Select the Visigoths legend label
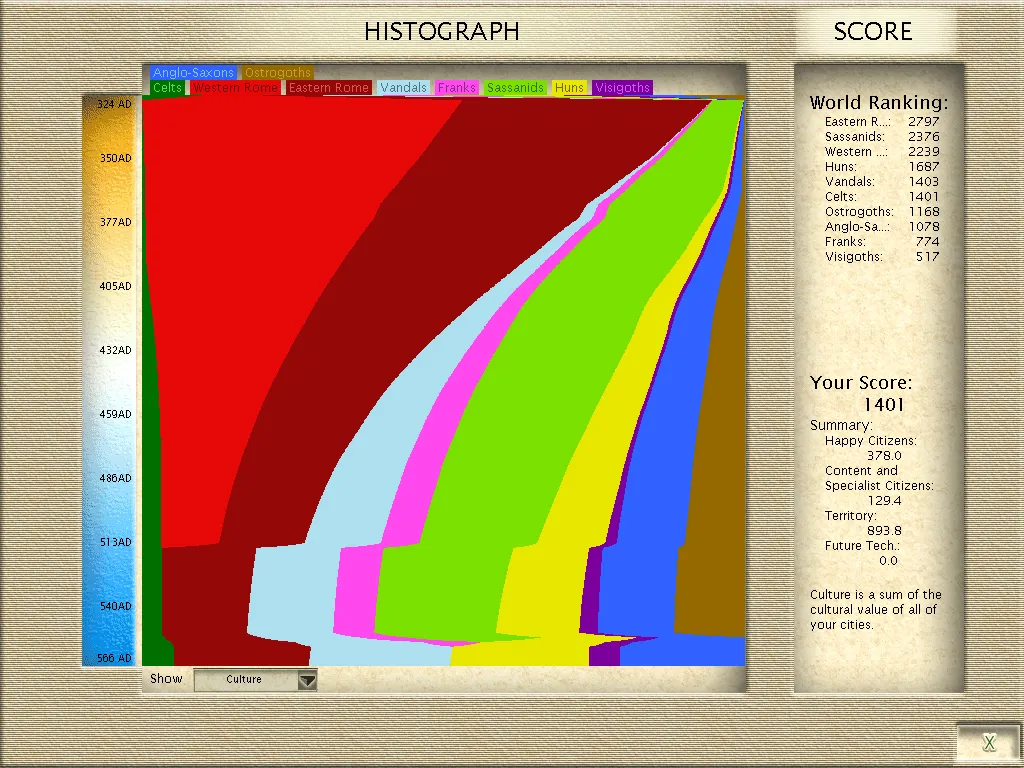Image resolution: width=1024 pixels, height=768 pixels. coord(622,88)
